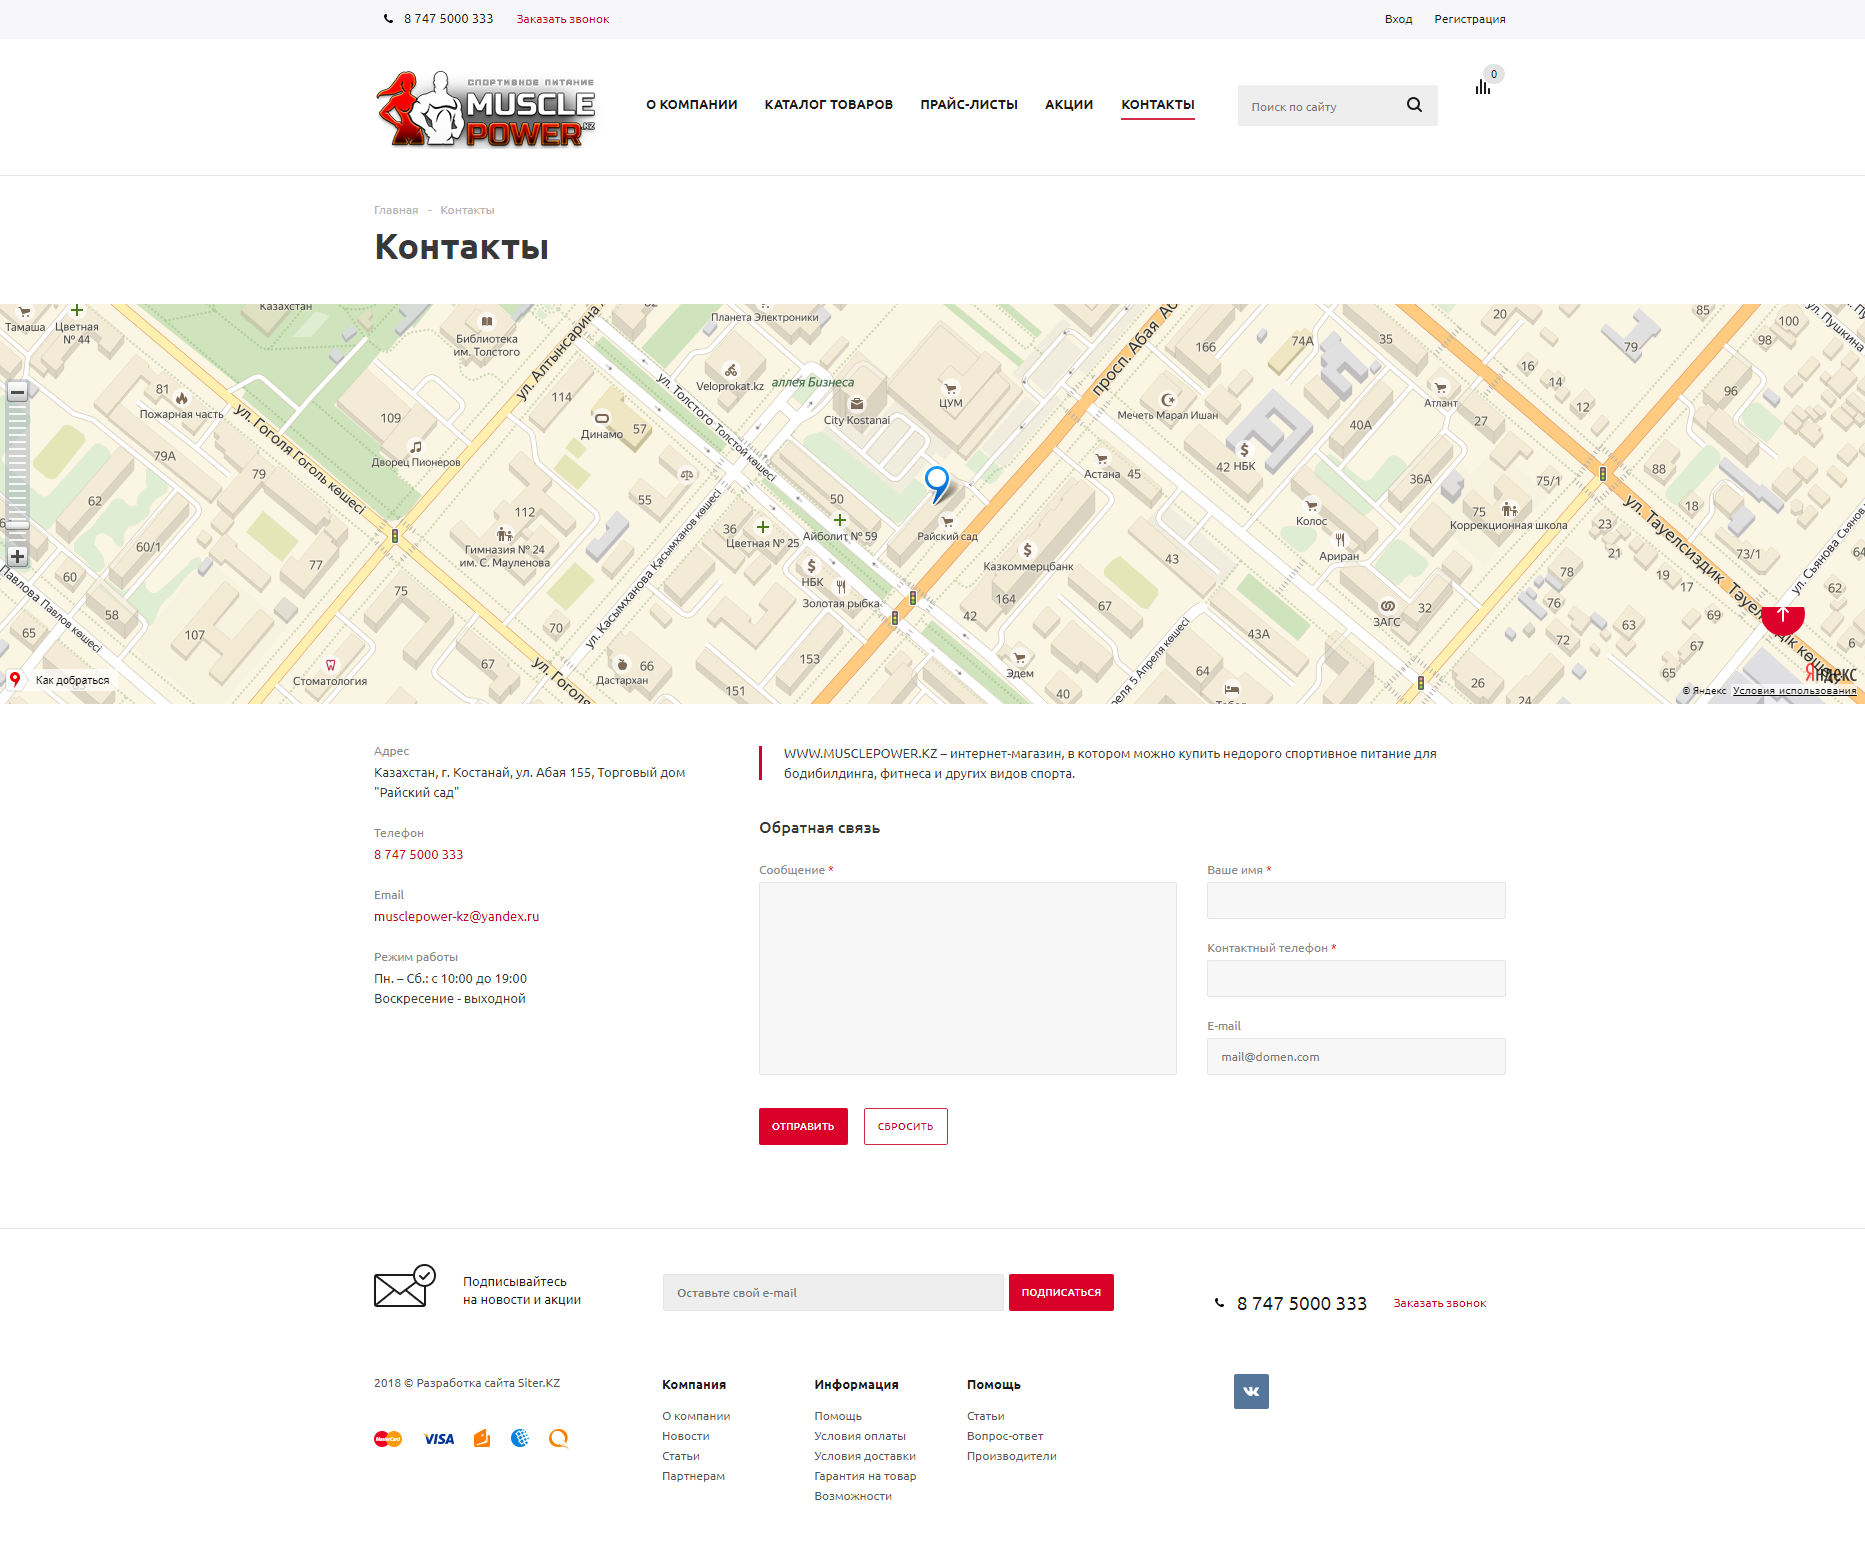Select the КОНТАКТЫ menu item

click(1158, 104)
